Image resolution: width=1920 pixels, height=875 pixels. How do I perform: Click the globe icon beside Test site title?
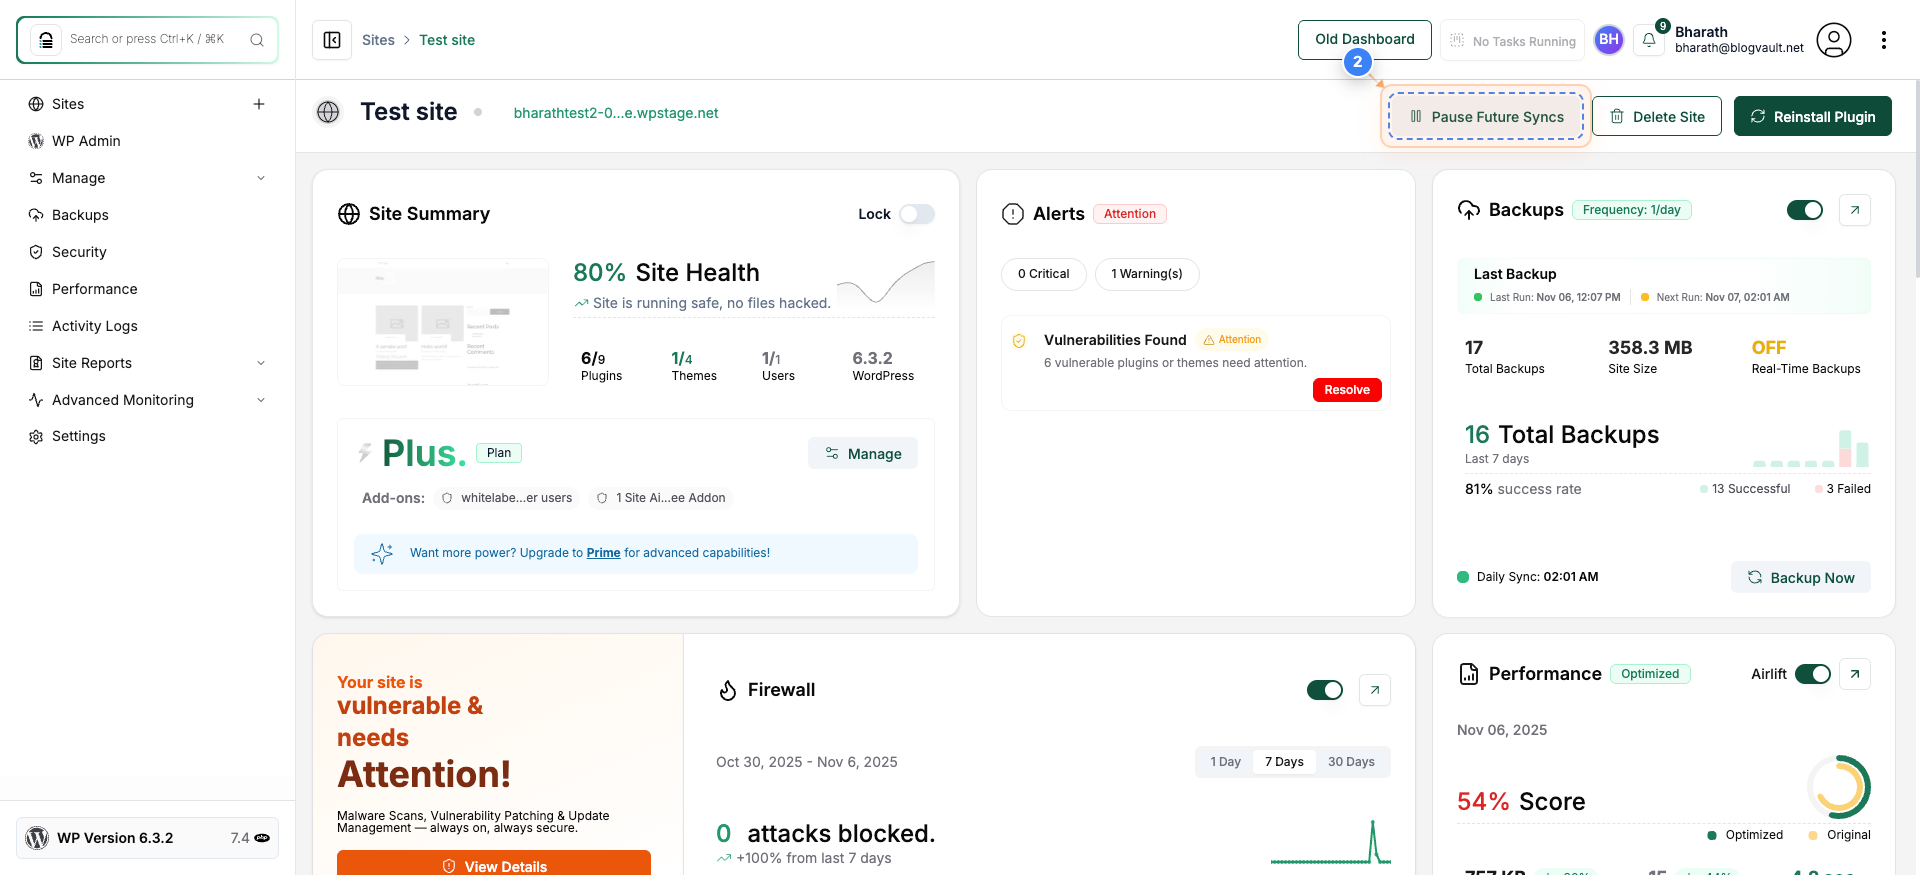tap(328, 112)
